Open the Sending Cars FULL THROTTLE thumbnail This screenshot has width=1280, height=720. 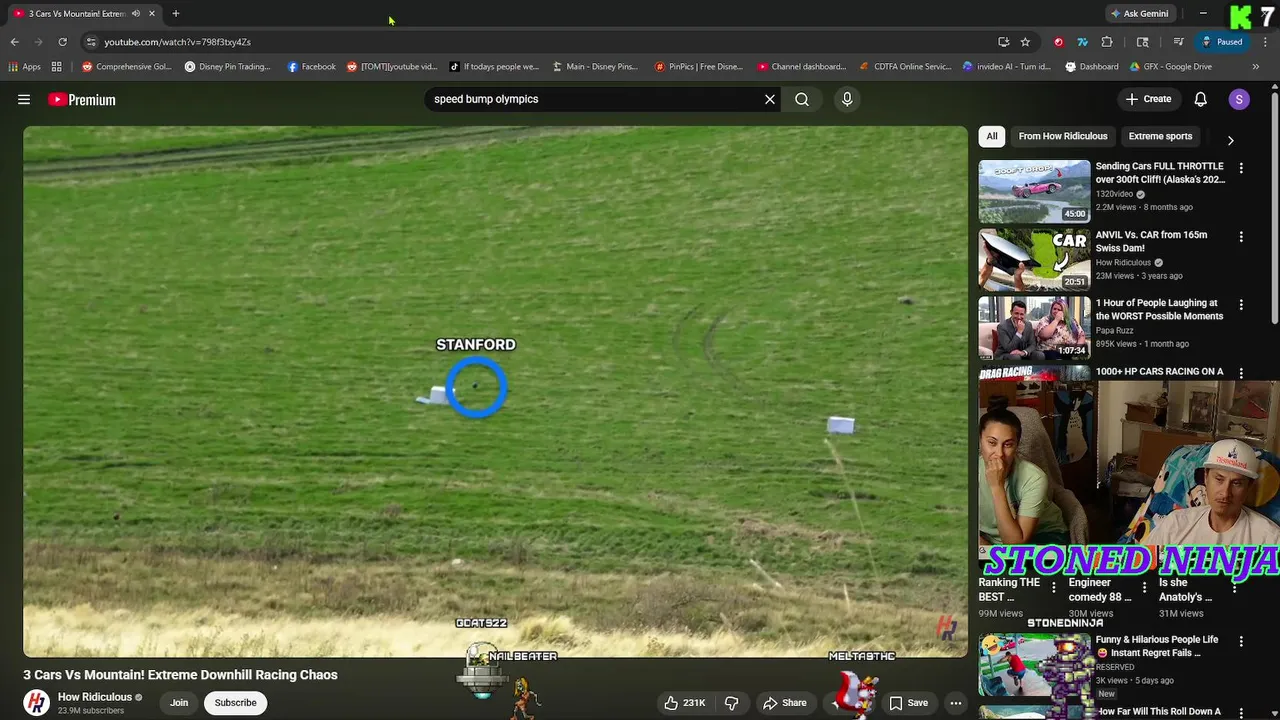1034,191
